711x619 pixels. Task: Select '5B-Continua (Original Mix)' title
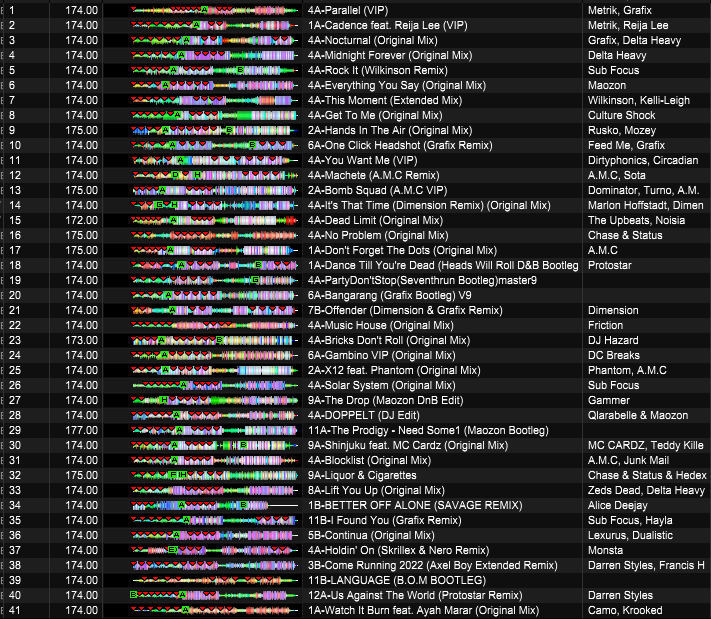click(371, 535)
